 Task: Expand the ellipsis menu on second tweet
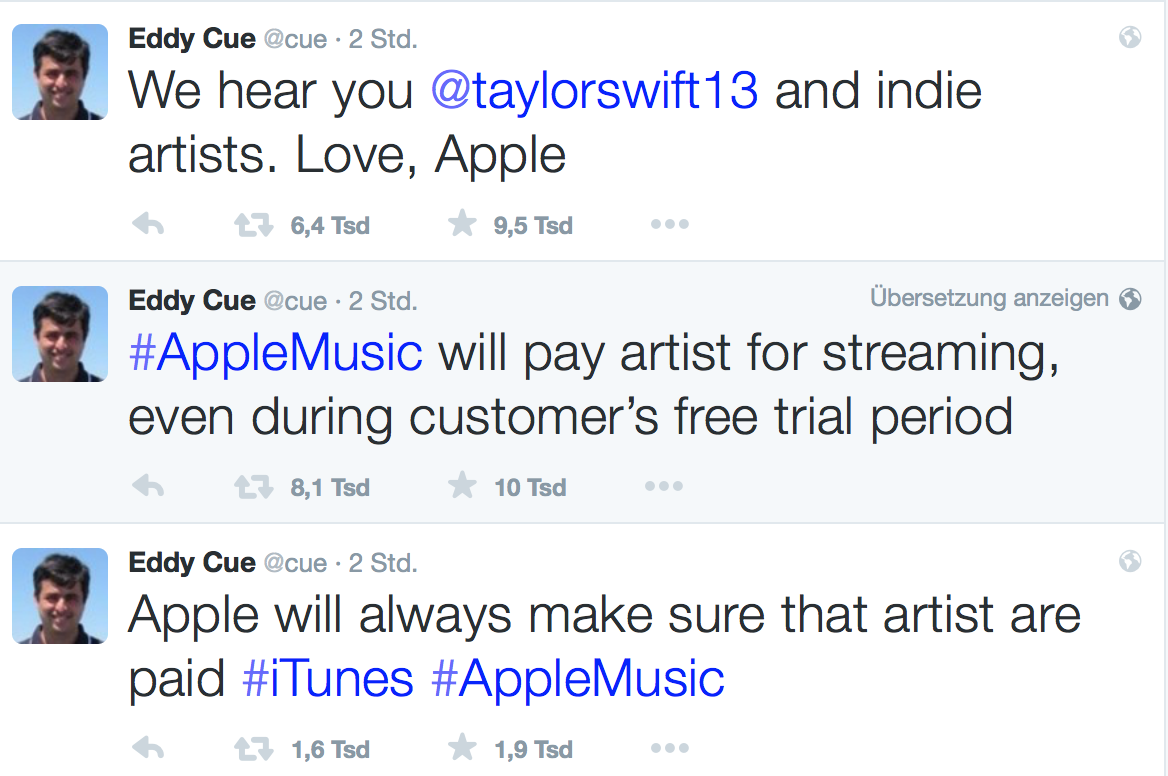[x=664, y=487]
